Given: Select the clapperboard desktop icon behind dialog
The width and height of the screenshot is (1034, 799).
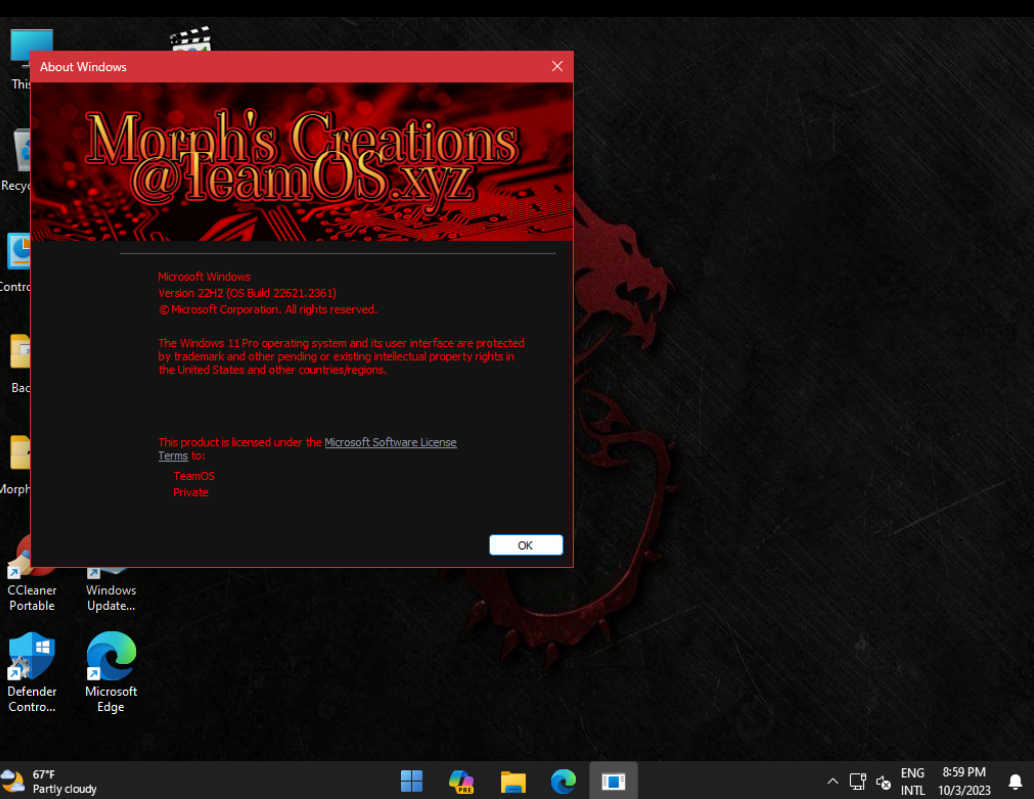Looking at the screenshot, I should [x=190, y=38].
